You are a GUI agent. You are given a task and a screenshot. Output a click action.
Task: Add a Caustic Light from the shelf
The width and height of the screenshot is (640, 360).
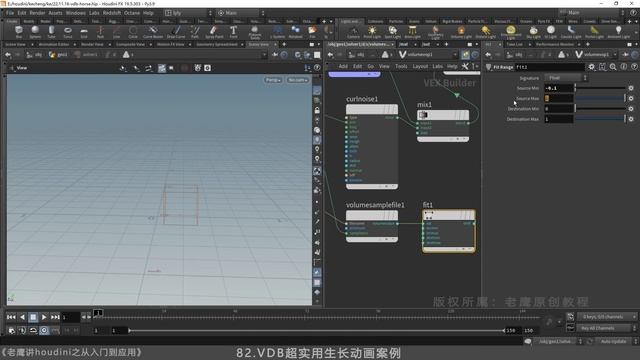coord(571,32)
